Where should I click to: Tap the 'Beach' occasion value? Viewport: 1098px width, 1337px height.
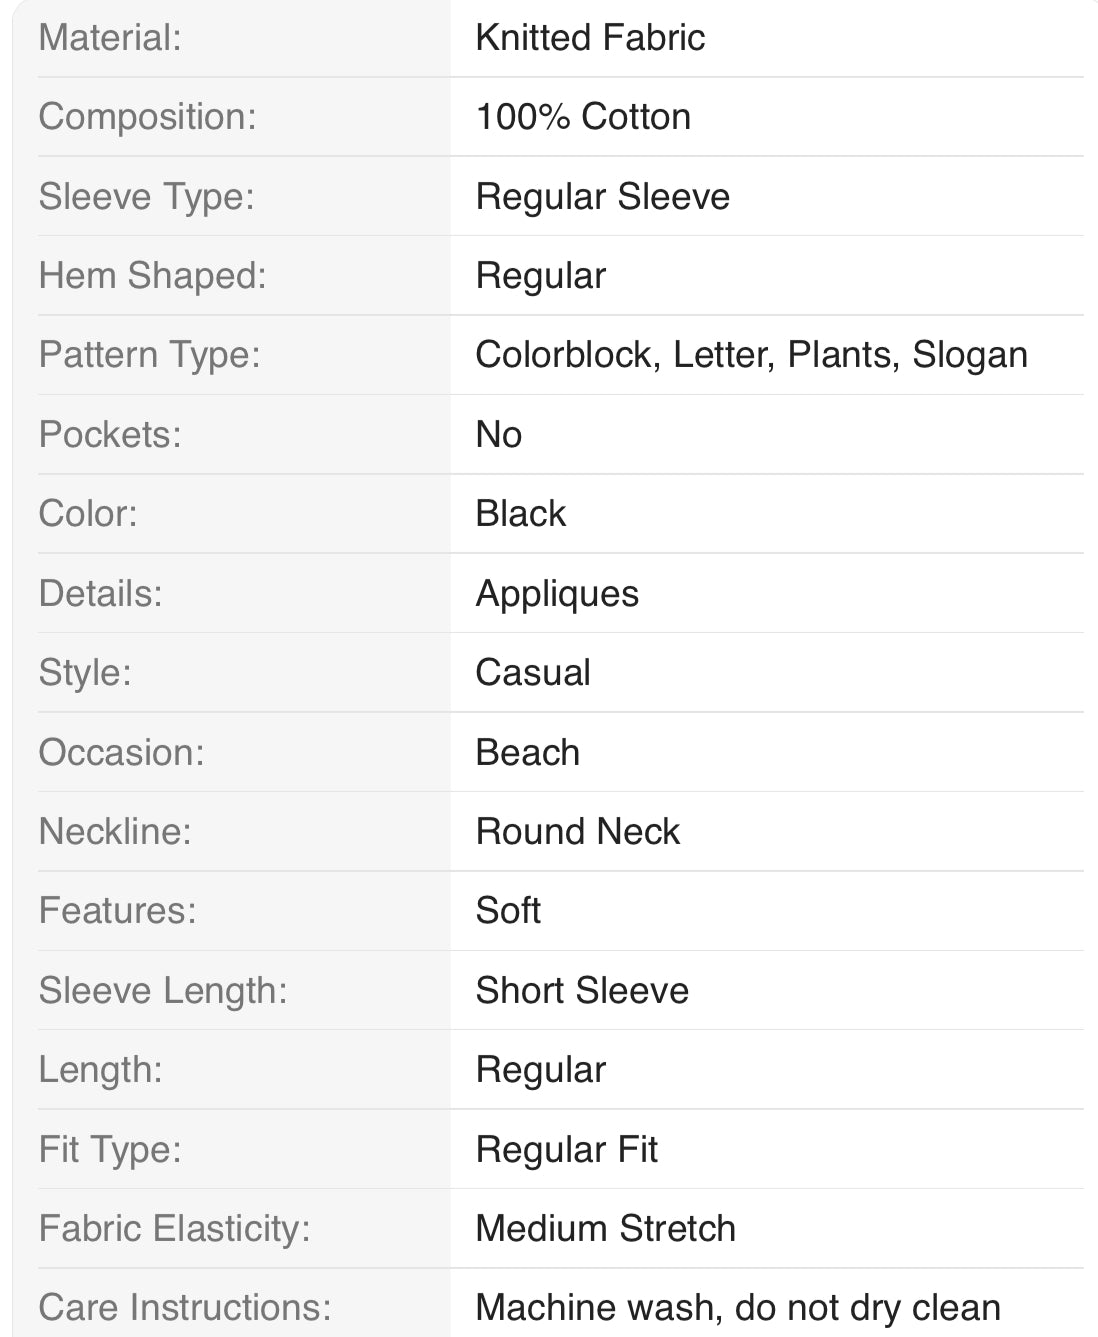coord(527,753)
